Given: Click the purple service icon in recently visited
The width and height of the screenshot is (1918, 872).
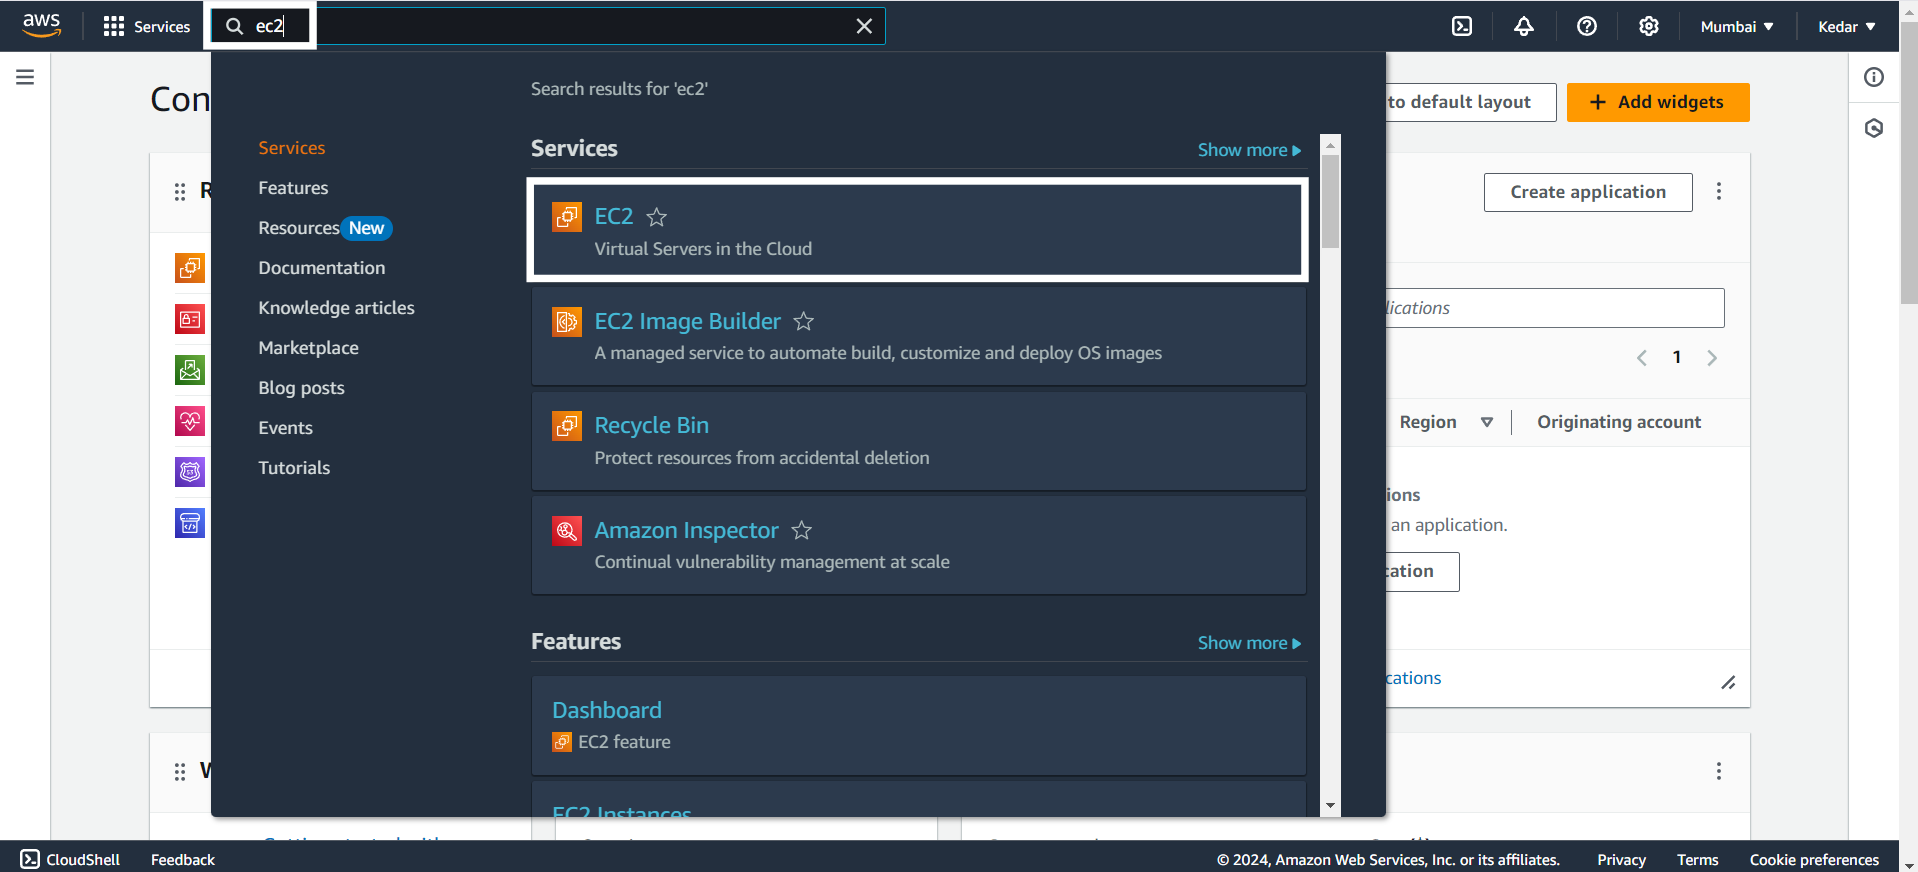Looking at the screenshot, I should click(190, 472).
